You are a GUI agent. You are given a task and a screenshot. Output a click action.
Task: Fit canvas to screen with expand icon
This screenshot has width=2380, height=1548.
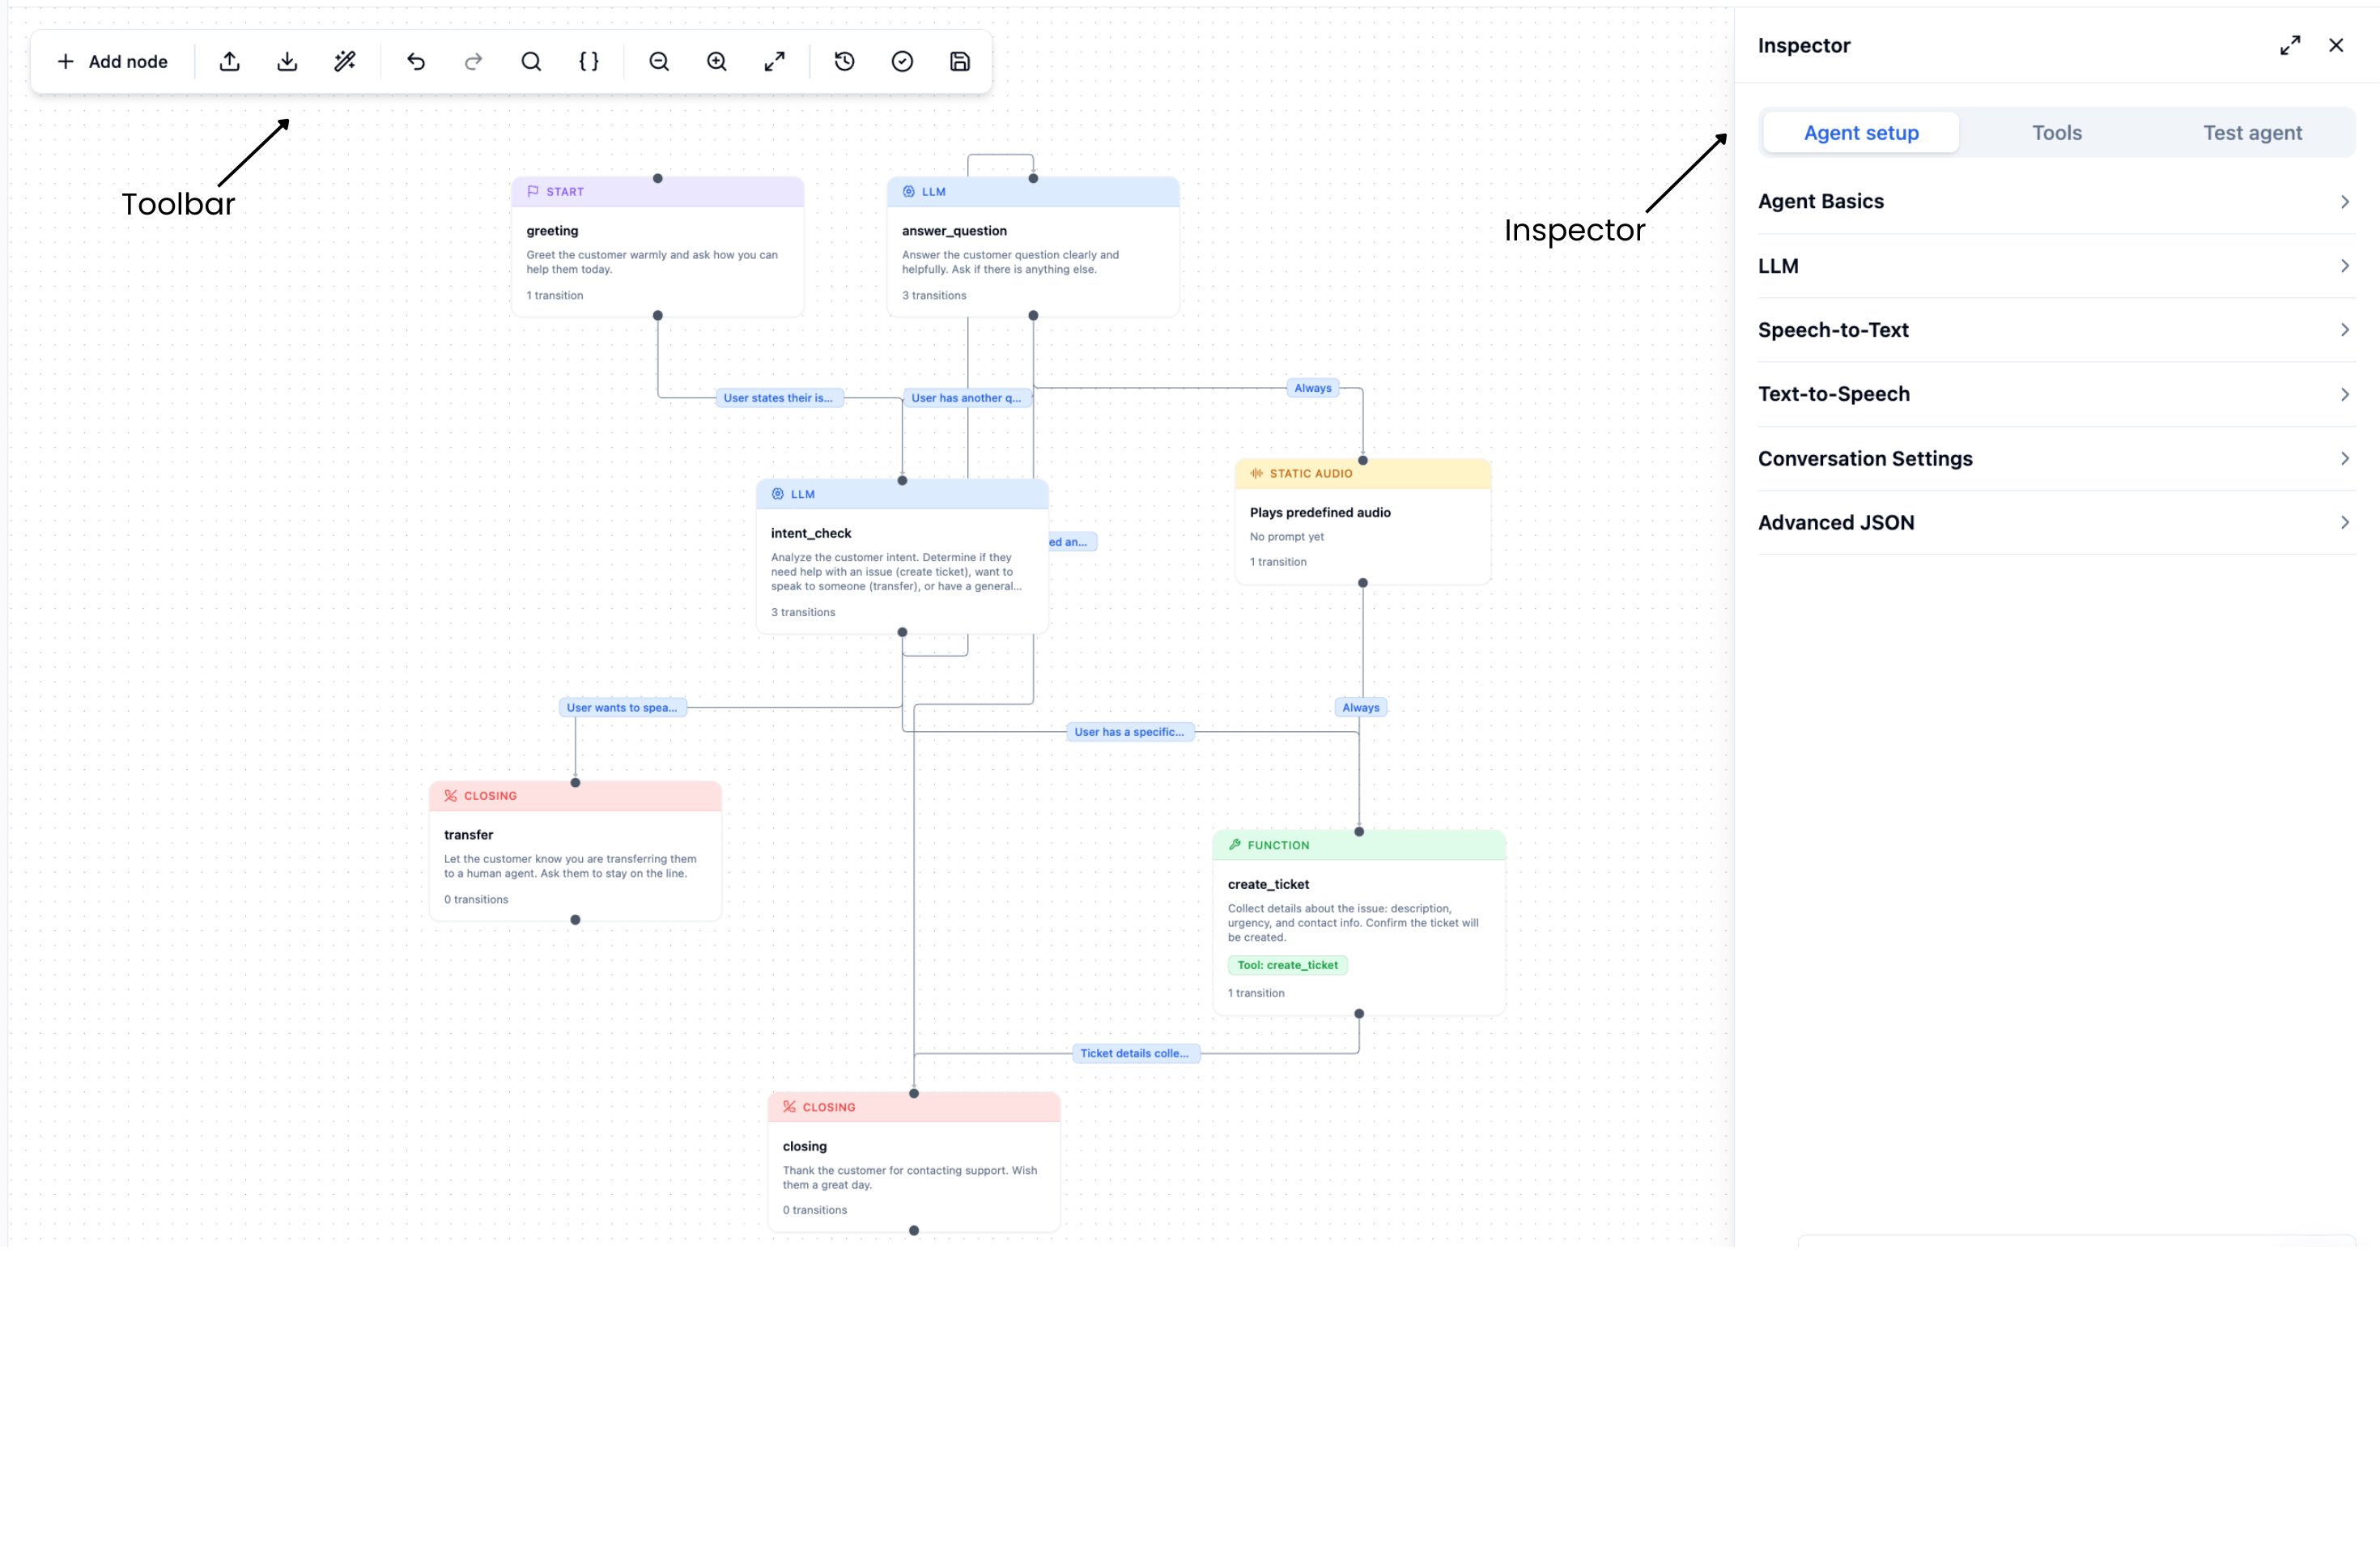(775, 62)
